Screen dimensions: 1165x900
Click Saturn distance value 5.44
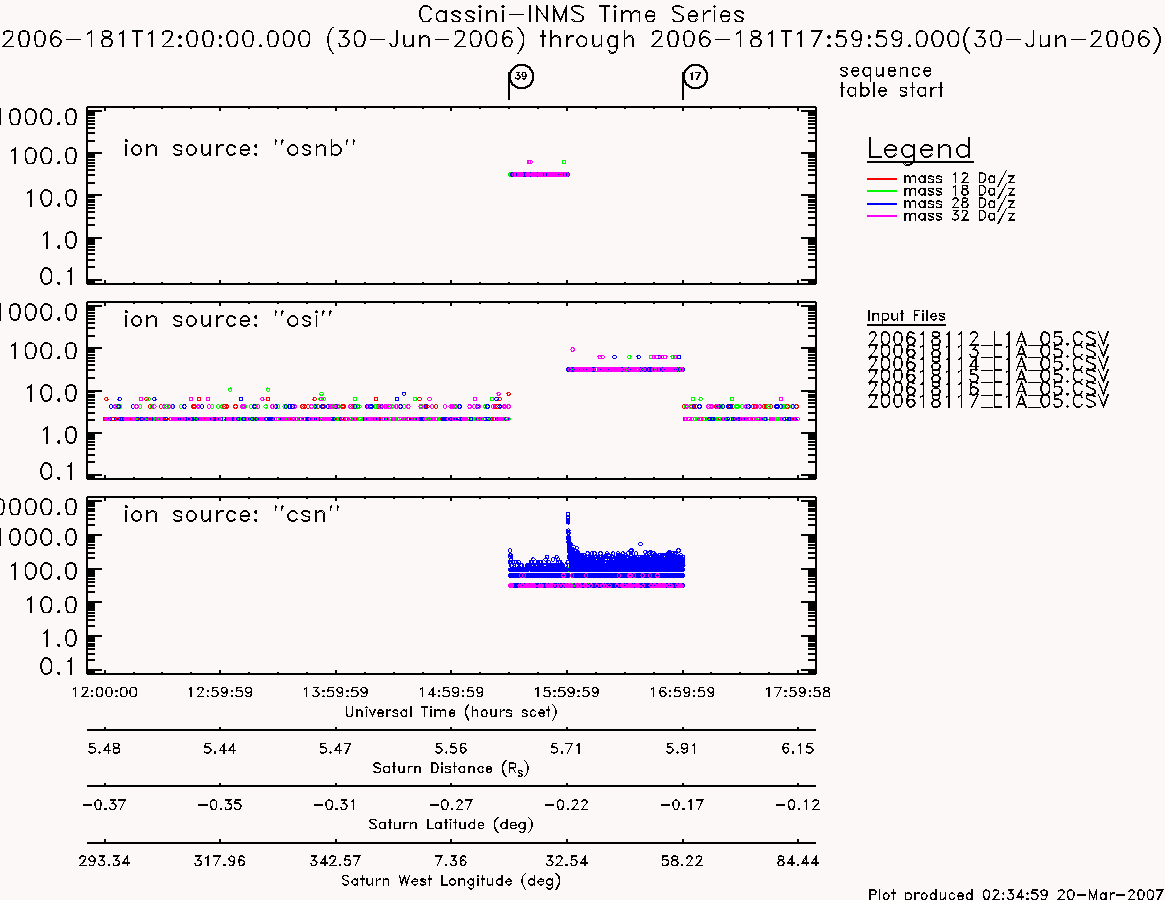220,748
